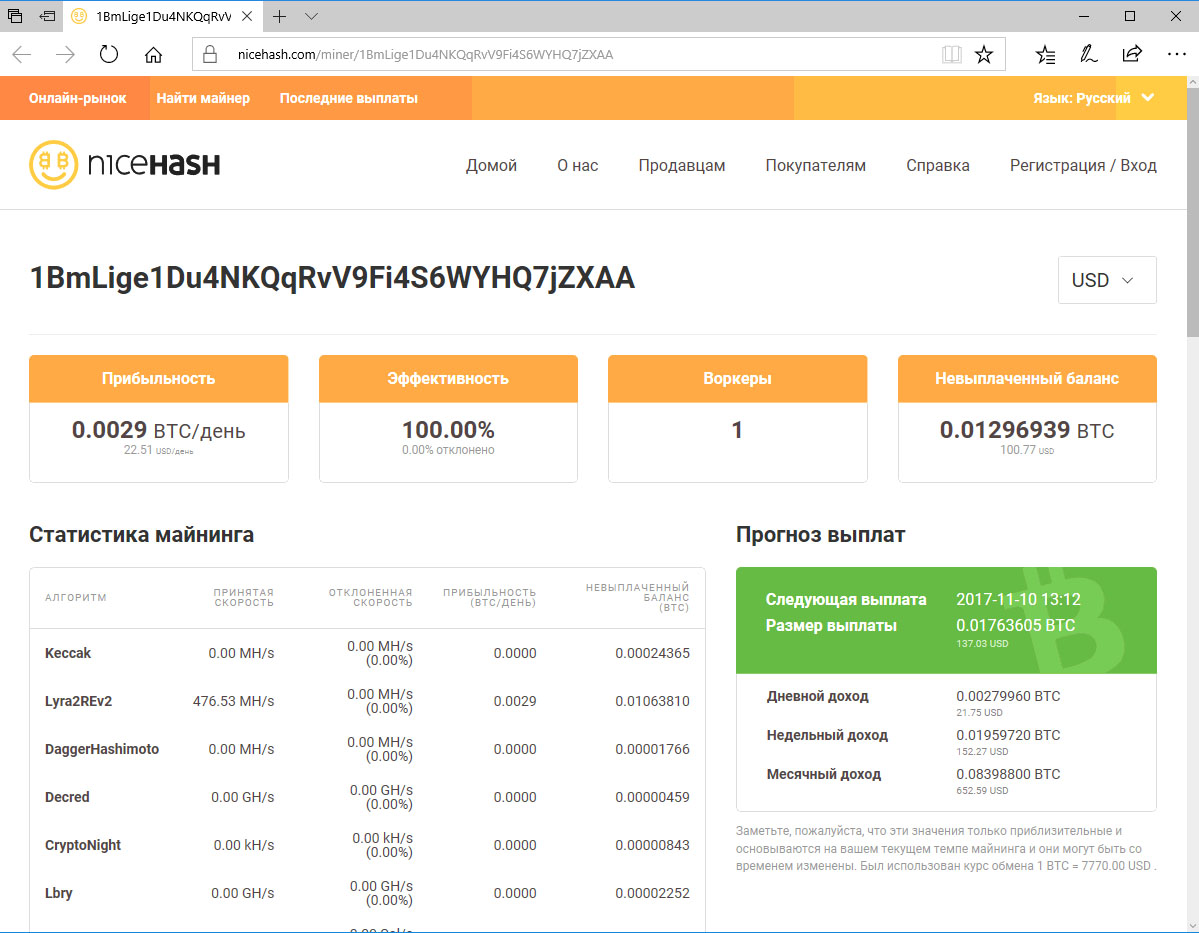Click the payout size 0.01763605 BTC

(x=1015, y=626)
